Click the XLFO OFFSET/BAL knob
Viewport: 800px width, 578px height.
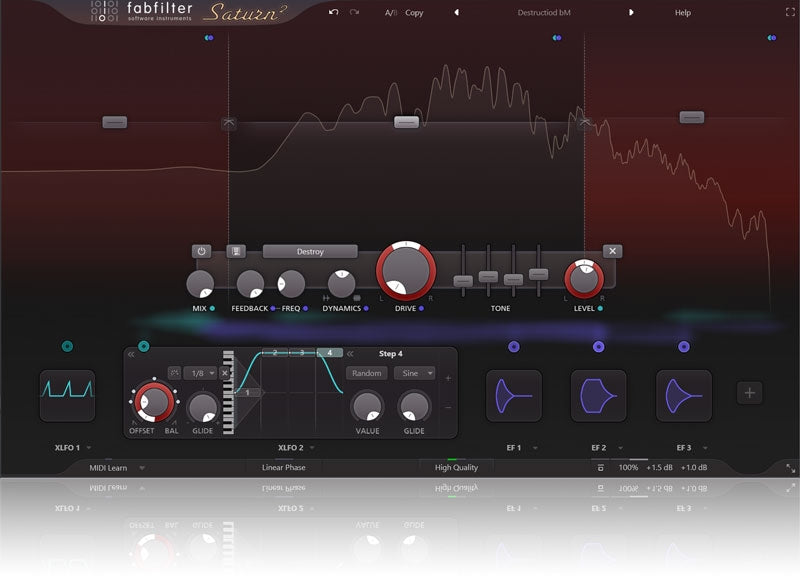(154, 402)
